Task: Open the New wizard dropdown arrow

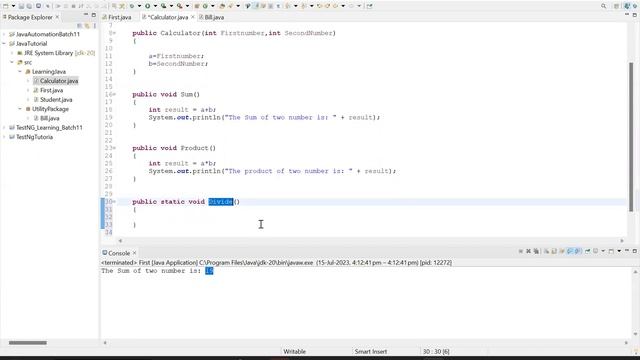Action: pos(13,6)
